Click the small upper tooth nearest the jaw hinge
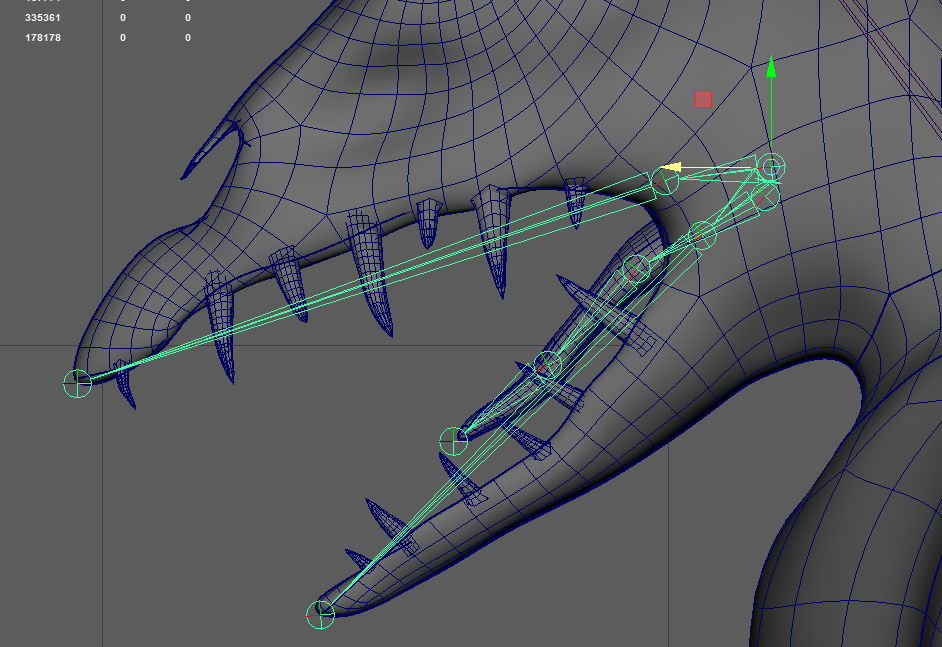 576,201
